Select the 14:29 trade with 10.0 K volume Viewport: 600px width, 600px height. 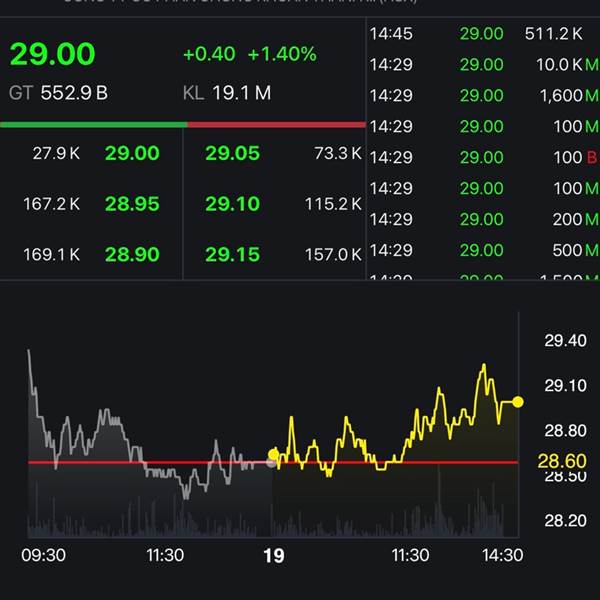click(x=484, y=64)
